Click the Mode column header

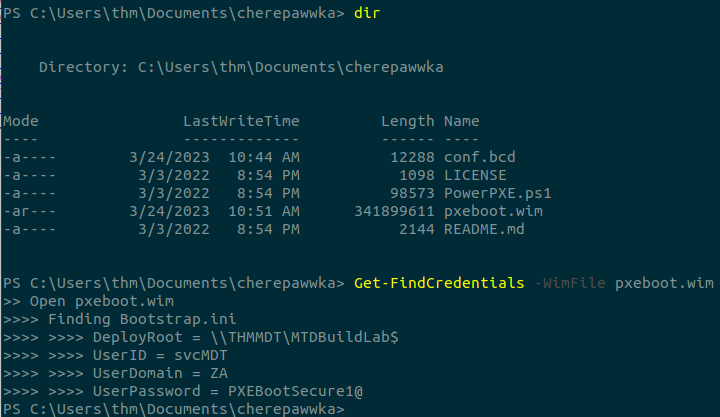pyautogui.click(x=20, y=121)
